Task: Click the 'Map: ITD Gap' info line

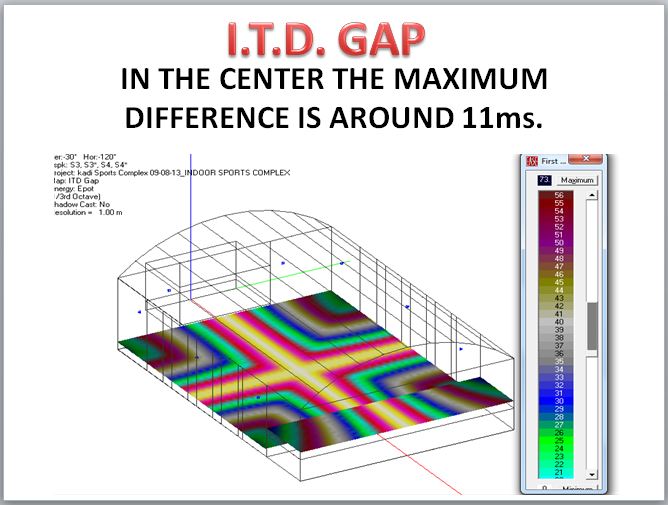Action: click(77, 181)
